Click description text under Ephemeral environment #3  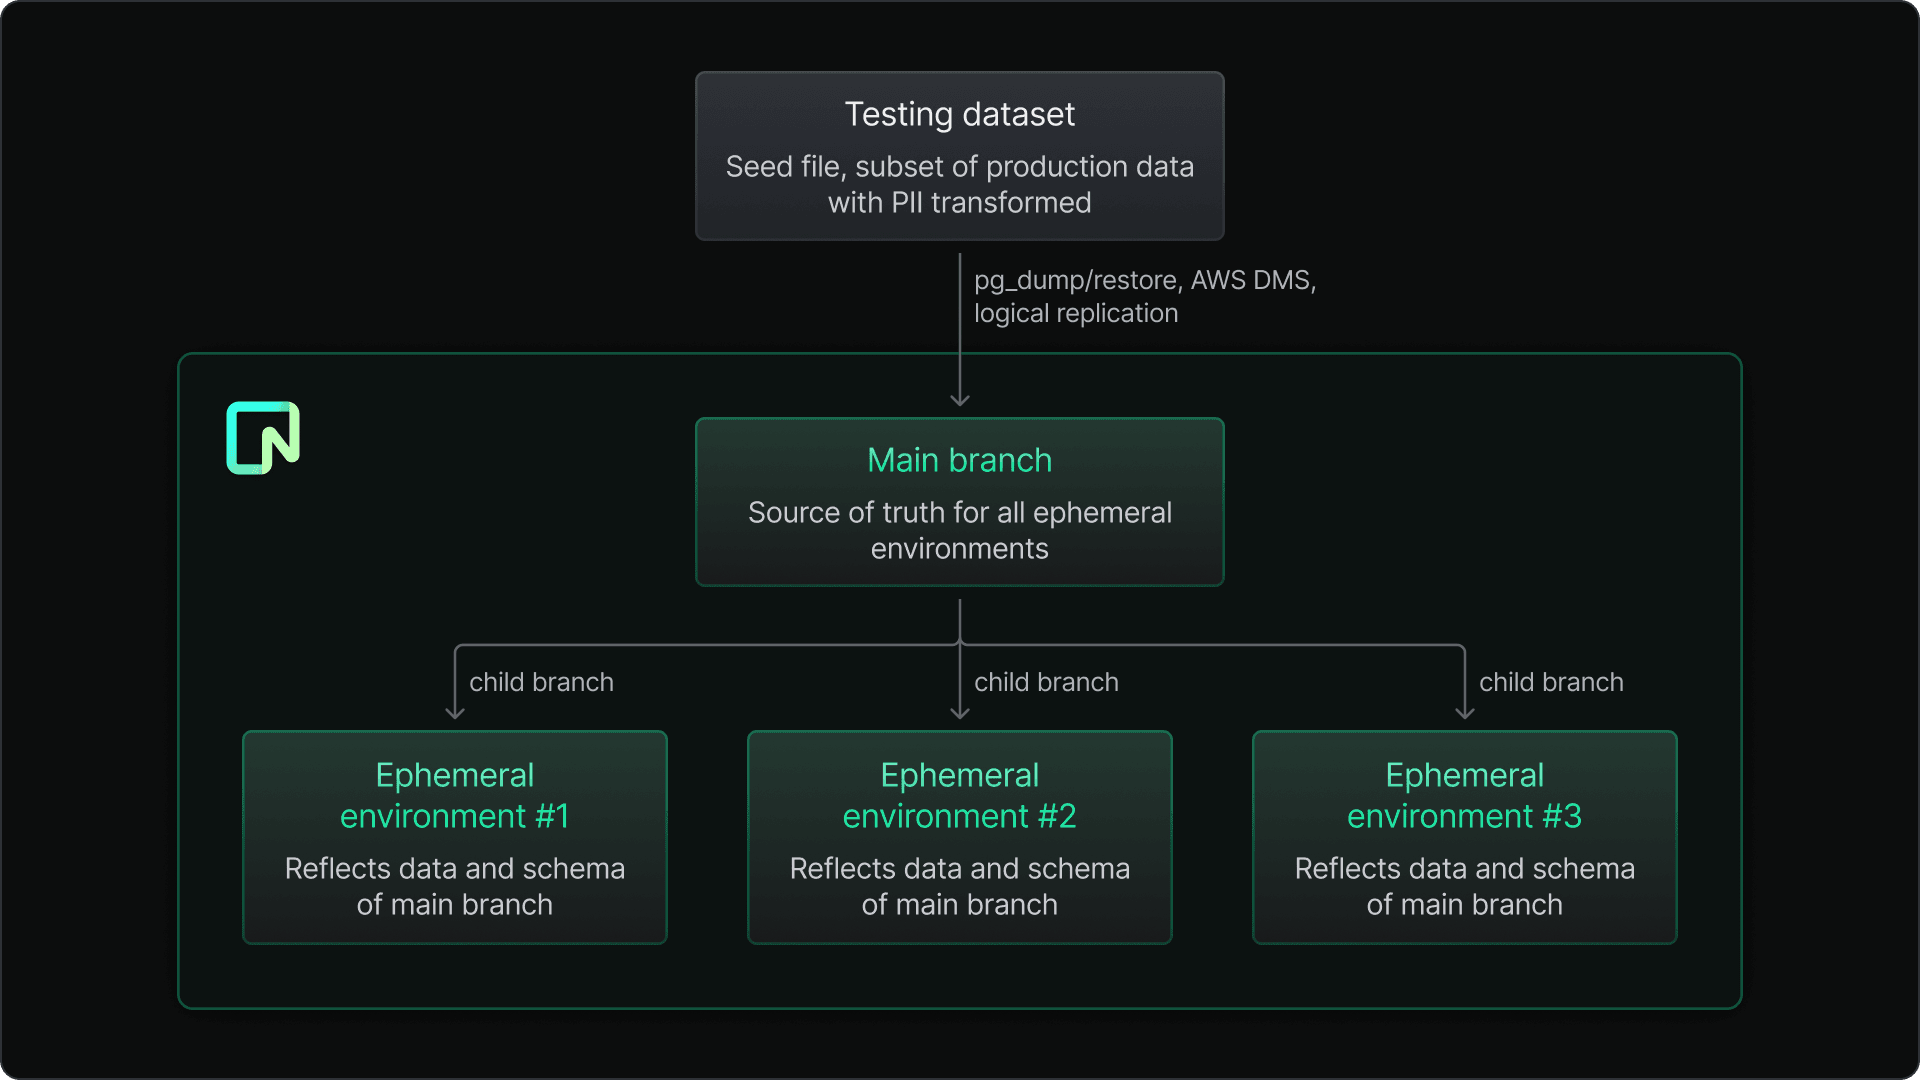pyautogui.click(x=1464, y=886)
